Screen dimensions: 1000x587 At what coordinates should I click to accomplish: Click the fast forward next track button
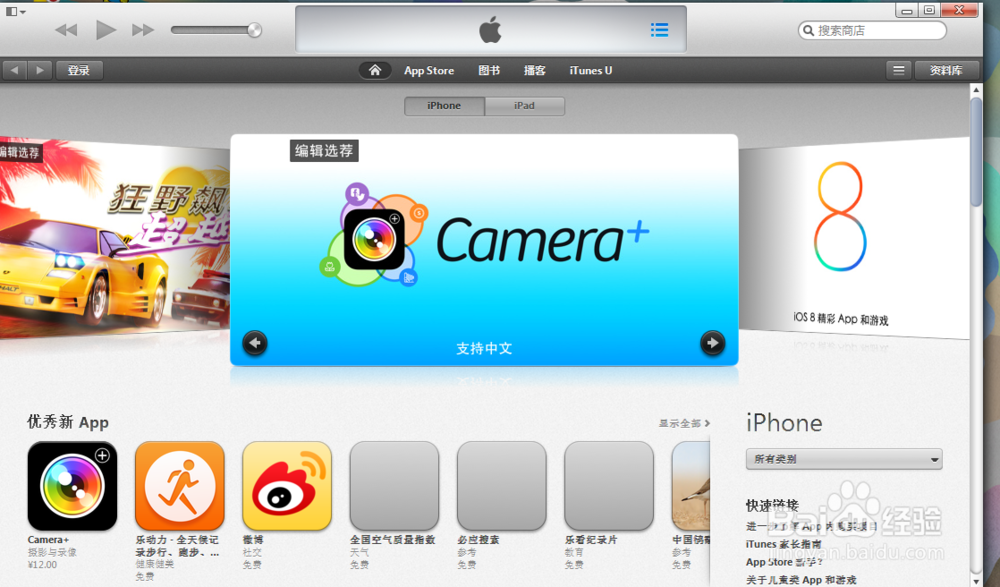[143, 30]
